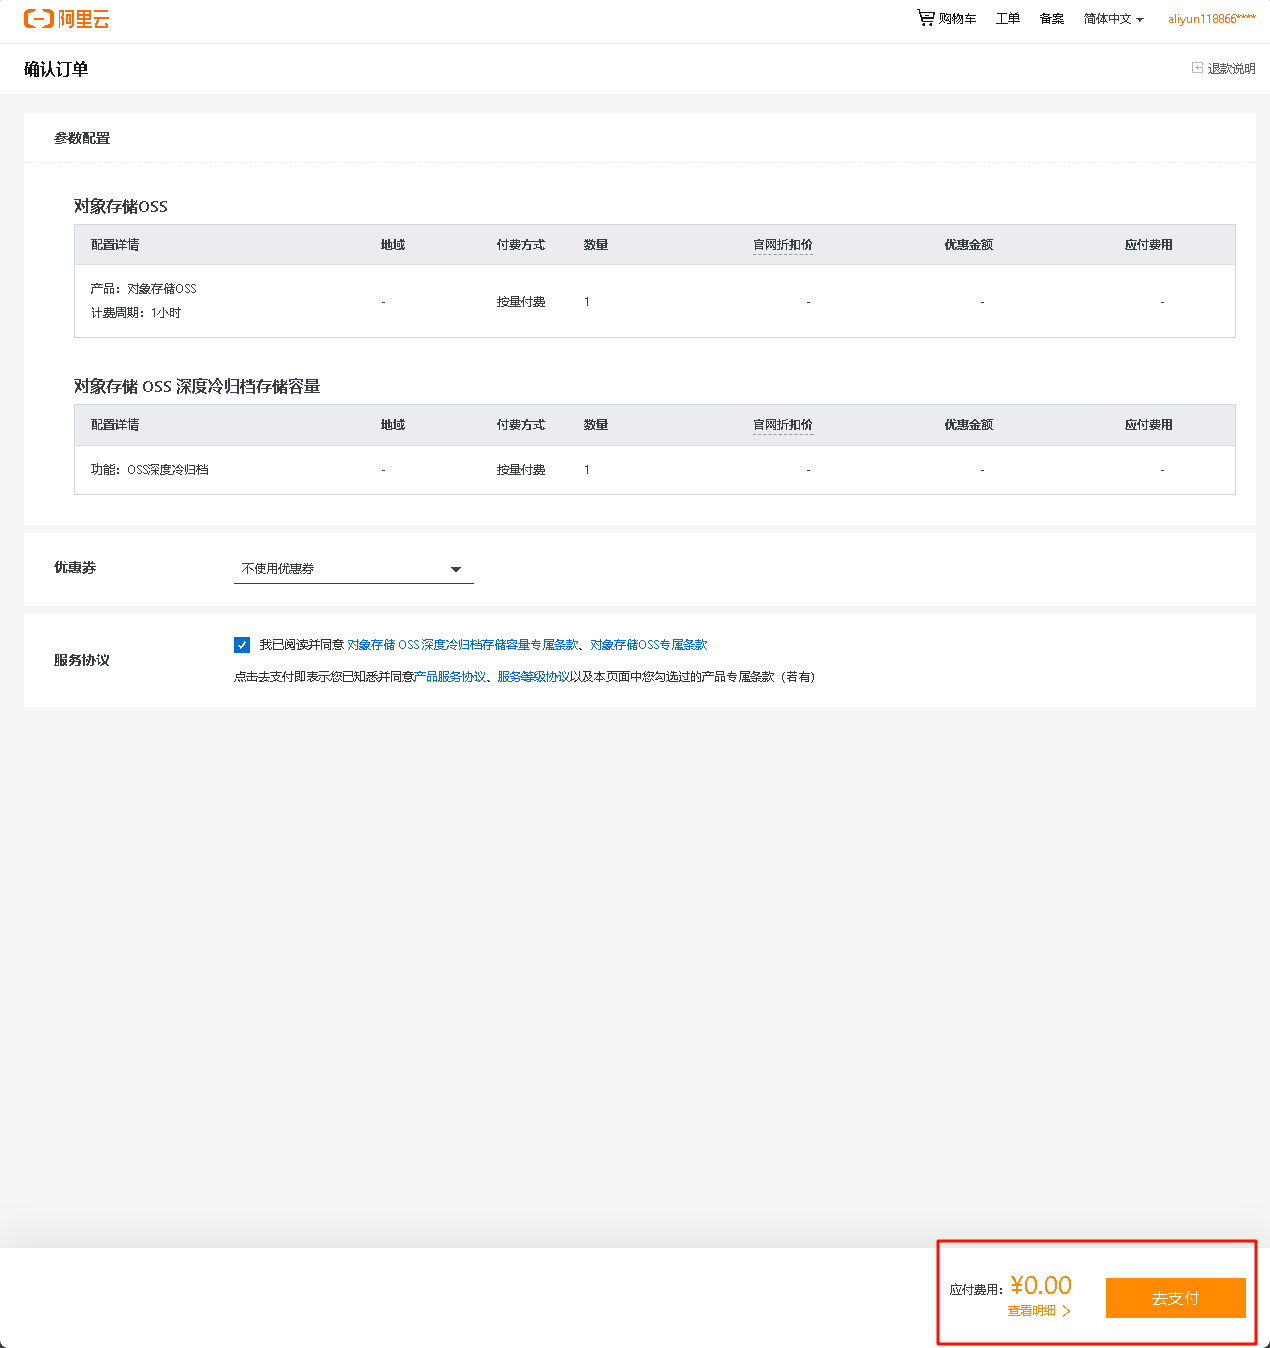Click 产品：对象存储OSS cell
Image resolution: width=1270 pixels, height=1348 pixels.
click(x=144, y=289)
